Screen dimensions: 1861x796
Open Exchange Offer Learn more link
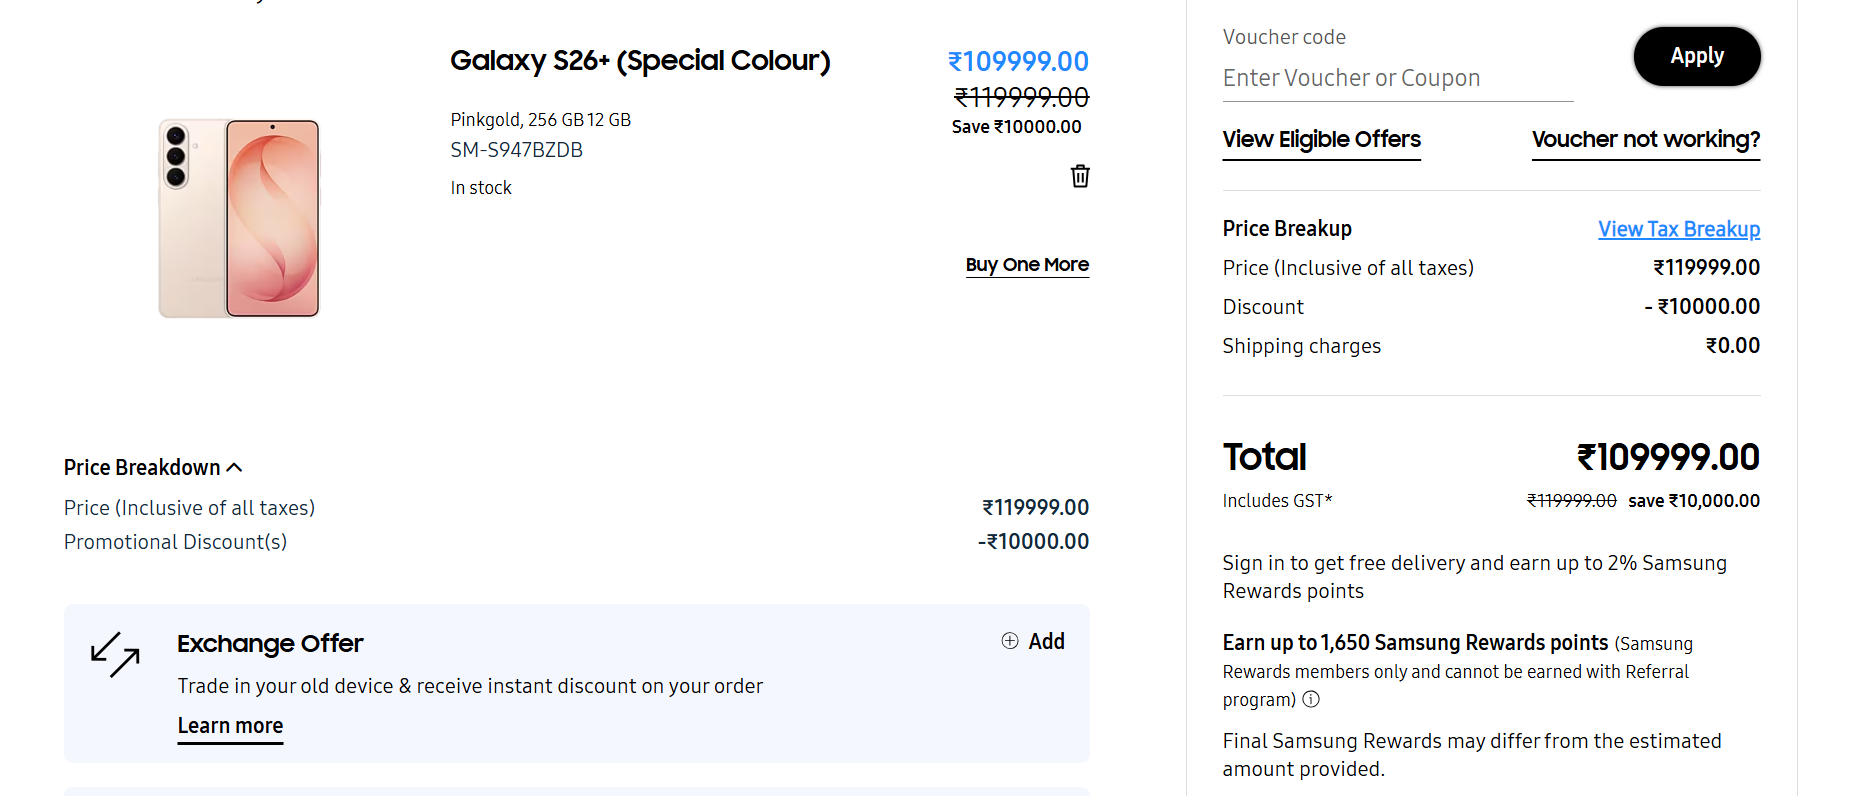point(230,727)
